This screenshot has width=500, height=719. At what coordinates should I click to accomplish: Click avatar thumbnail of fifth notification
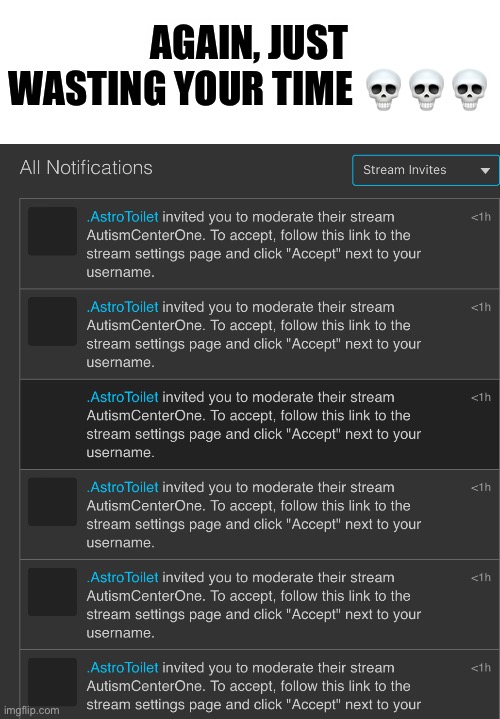pos(52,592)
